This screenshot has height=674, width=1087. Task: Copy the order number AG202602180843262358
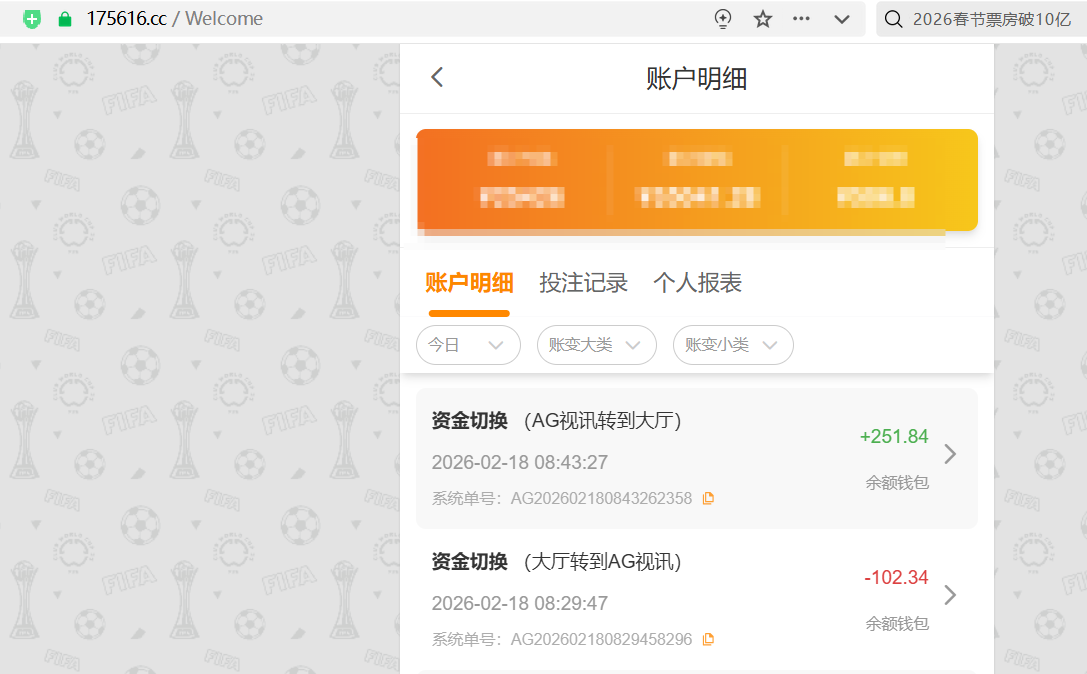click(x=708, y=498)
